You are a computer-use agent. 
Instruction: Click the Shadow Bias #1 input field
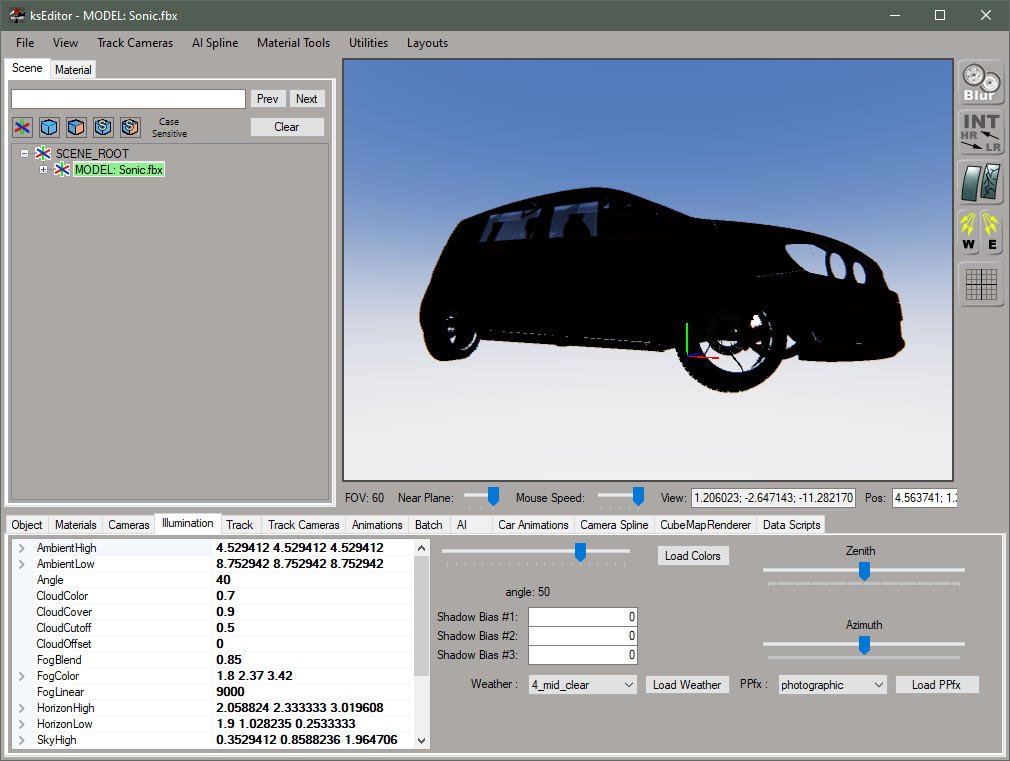coord(583,617)
